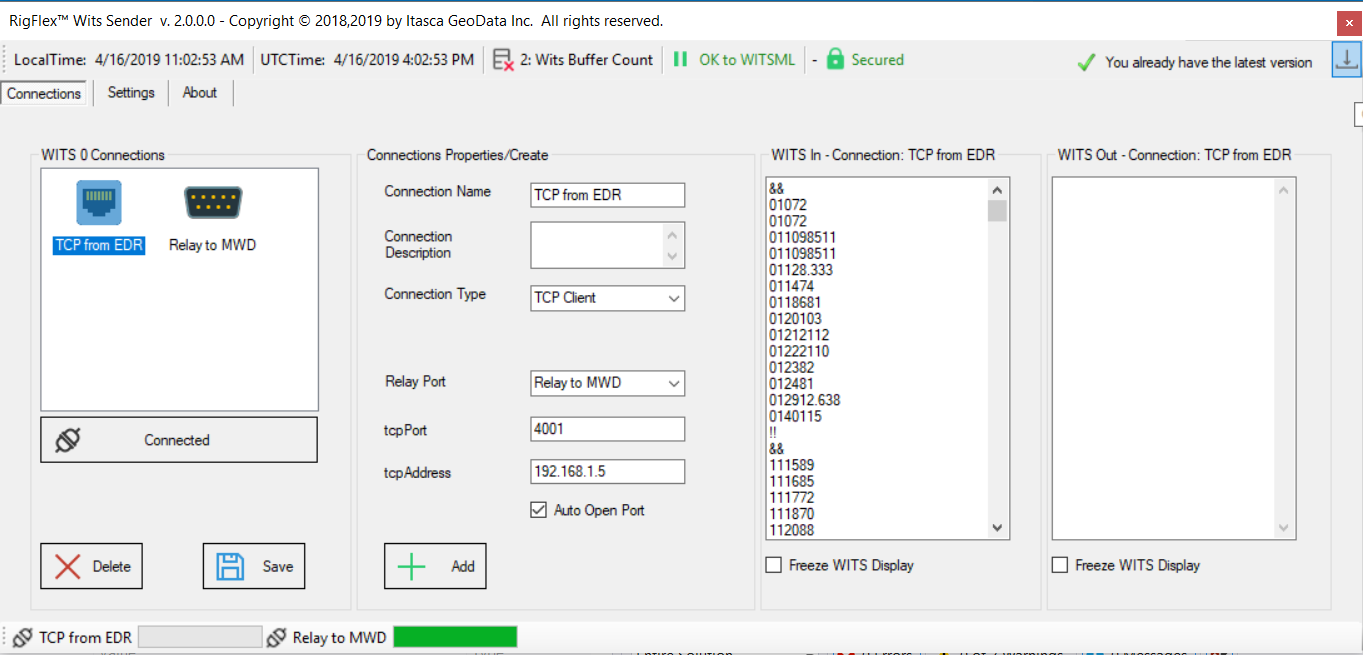
Task: Click the latest version green checkmark icon
Action: (1086, 62)
